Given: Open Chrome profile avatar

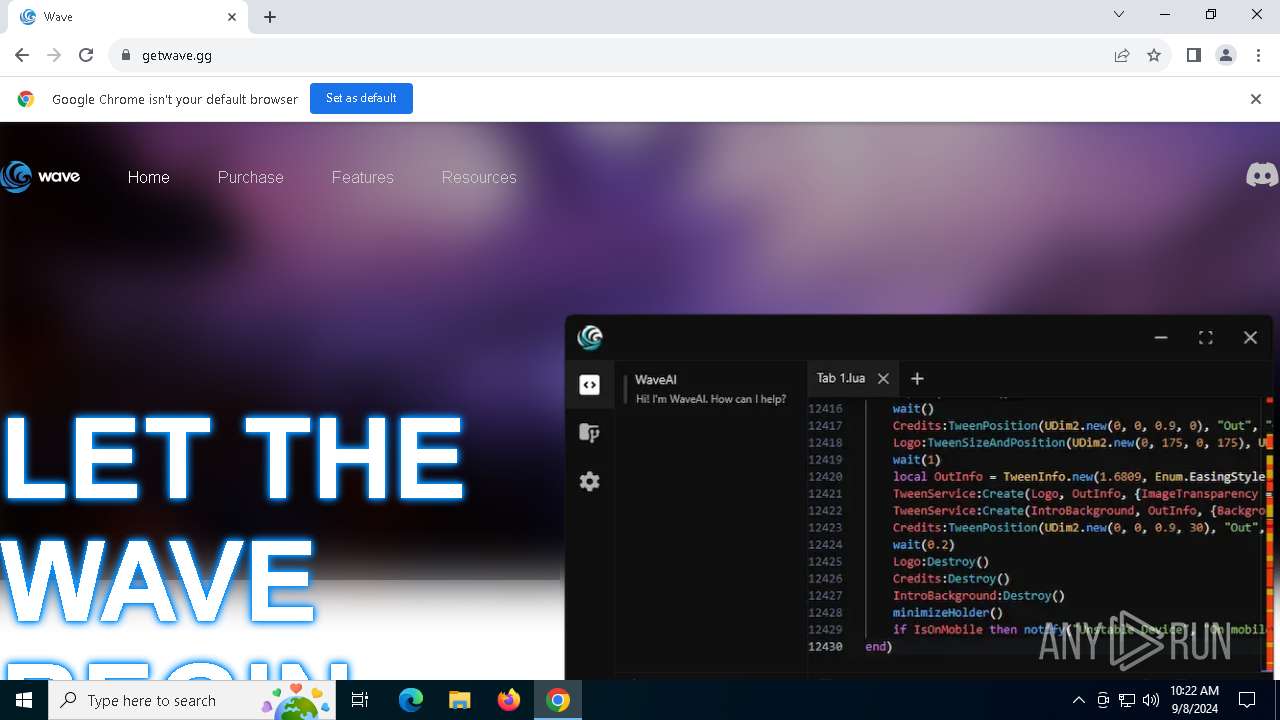Looking at the screenshot, I should click(1226, 55).
